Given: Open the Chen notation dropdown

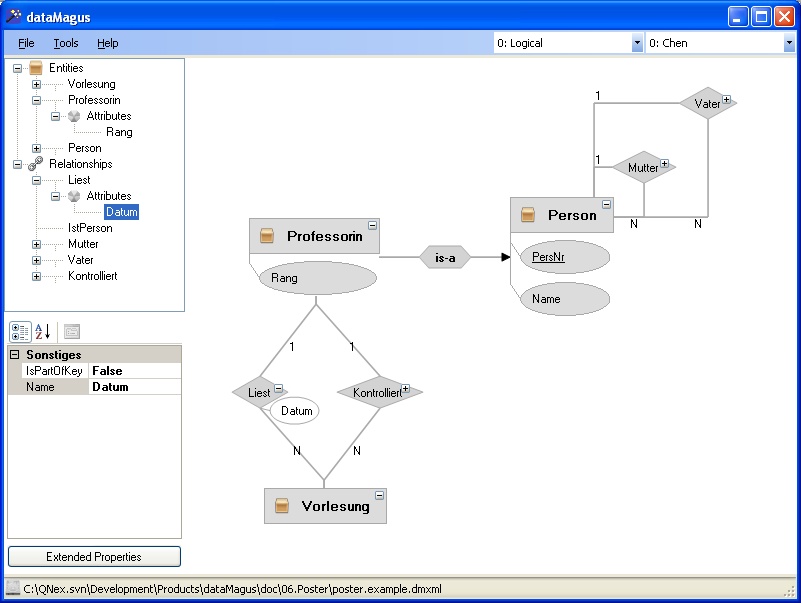Looking at the screenshot, I should 789,43.
